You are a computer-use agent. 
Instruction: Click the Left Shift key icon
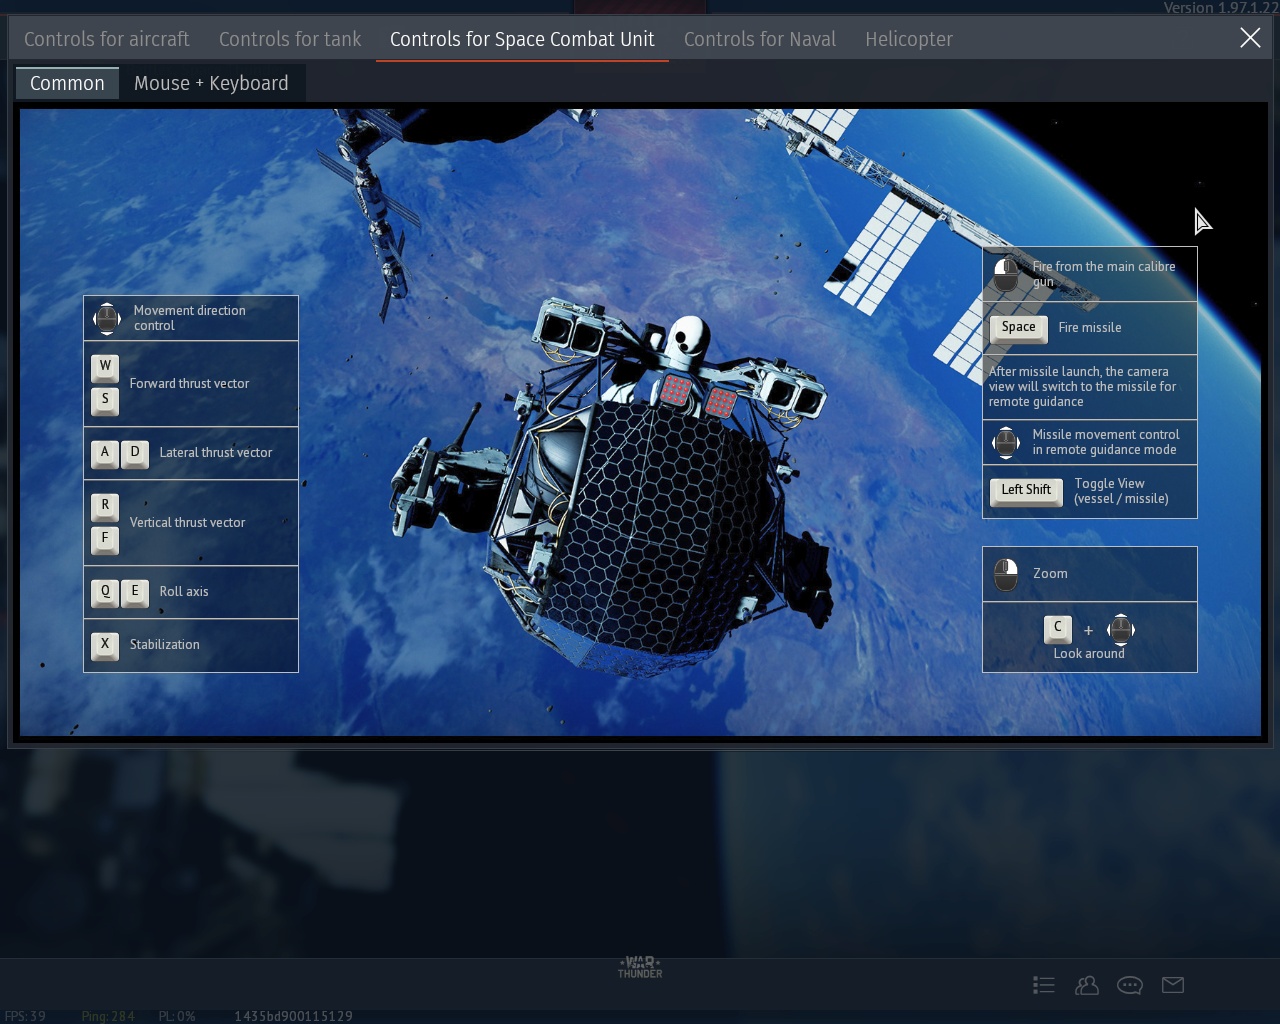click(x=1026, y=491)
